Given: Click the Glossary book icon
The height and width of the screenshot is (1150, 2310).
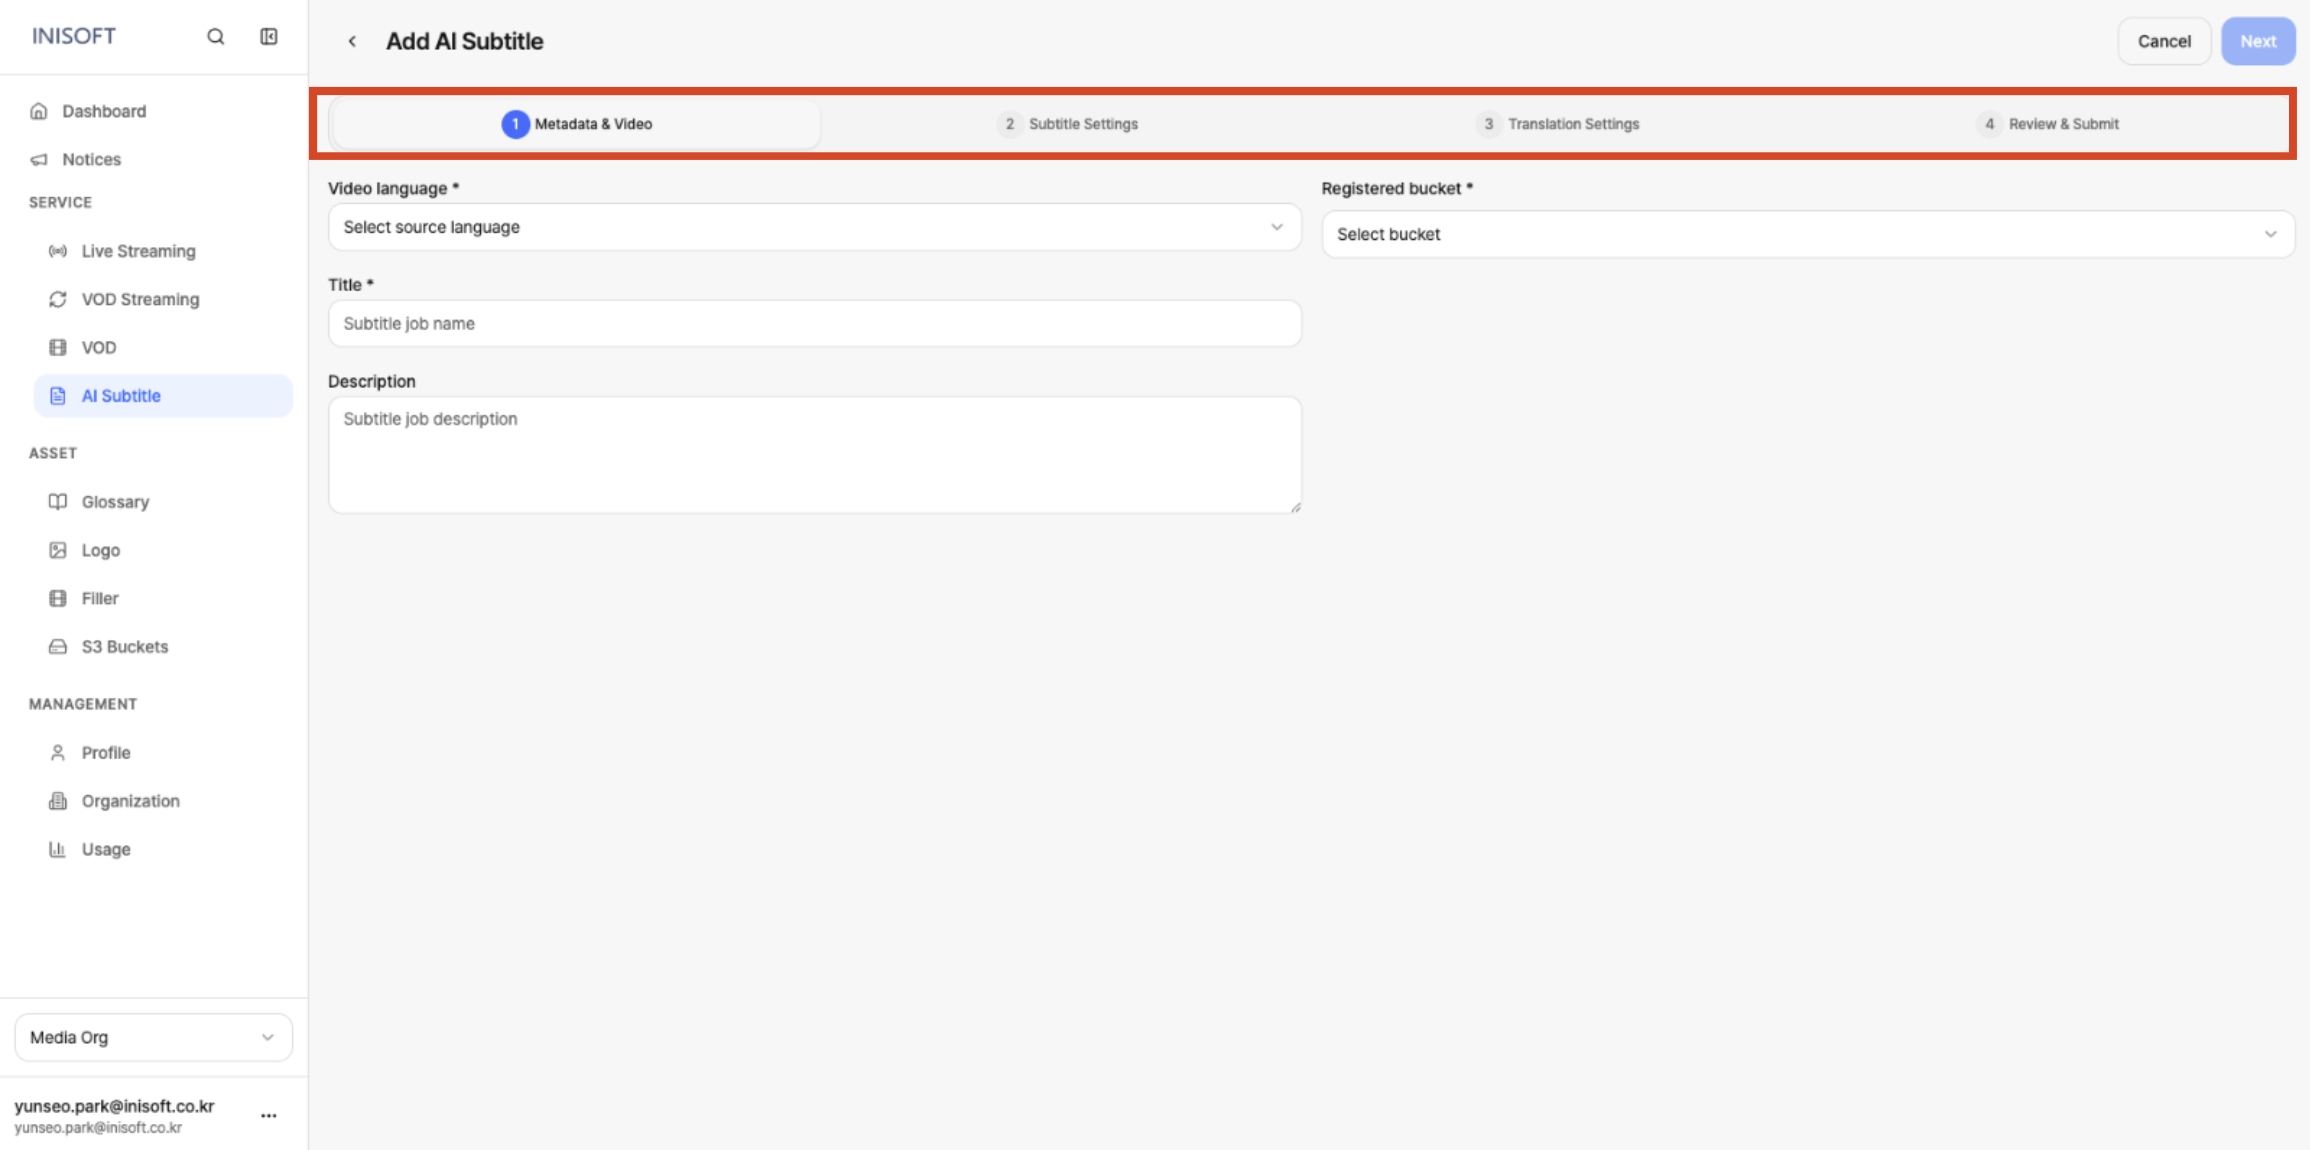Looking at the screenshot, I should coord(58,502).
